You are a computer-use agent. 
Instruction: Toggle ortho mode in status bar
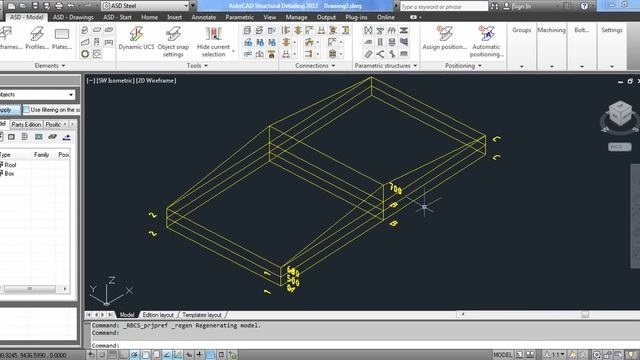coord(123,355)
